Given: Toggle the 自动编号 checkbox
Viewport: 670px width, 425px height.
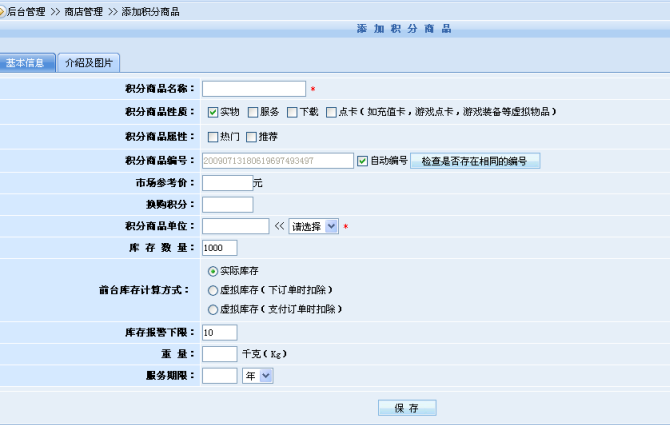Looking at the screenshot, I should (x=363, y=160).
